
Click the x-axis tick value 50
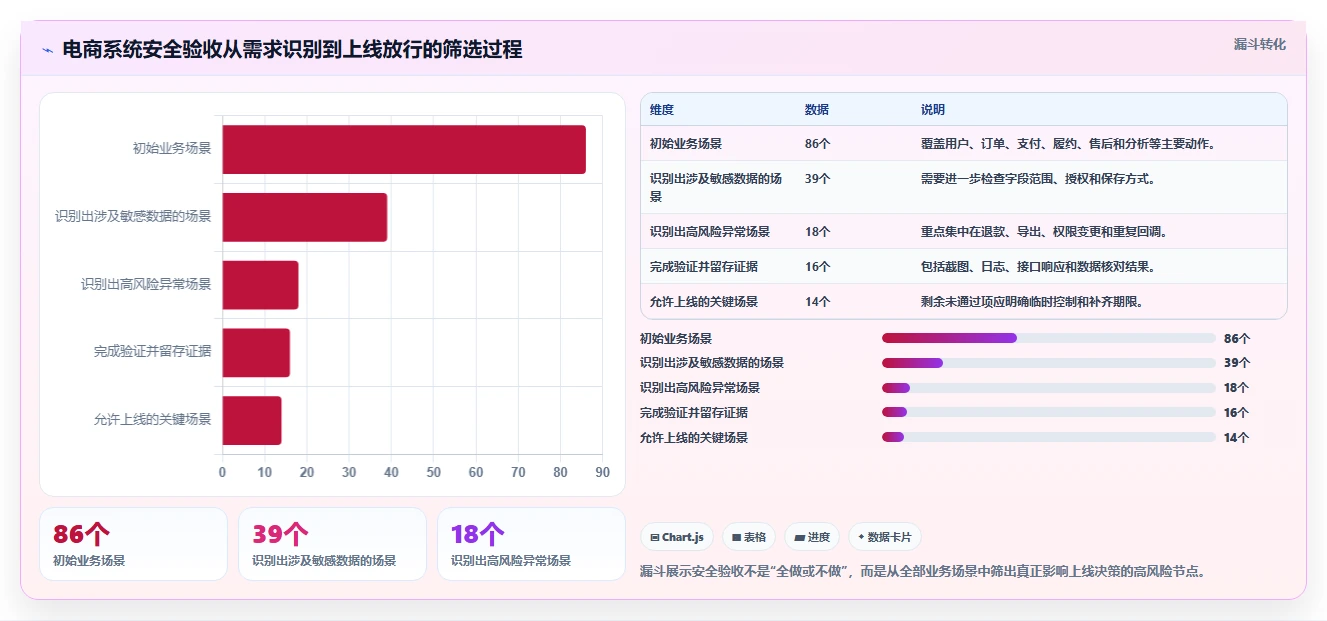pyautogui.click(x=433, y=472)
